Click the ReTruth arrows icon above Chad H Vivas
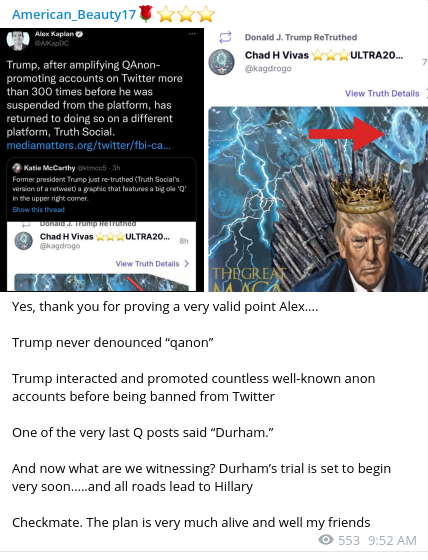This screenshot has width=428, height=560. pyautogui.click(x=225, y=37)
